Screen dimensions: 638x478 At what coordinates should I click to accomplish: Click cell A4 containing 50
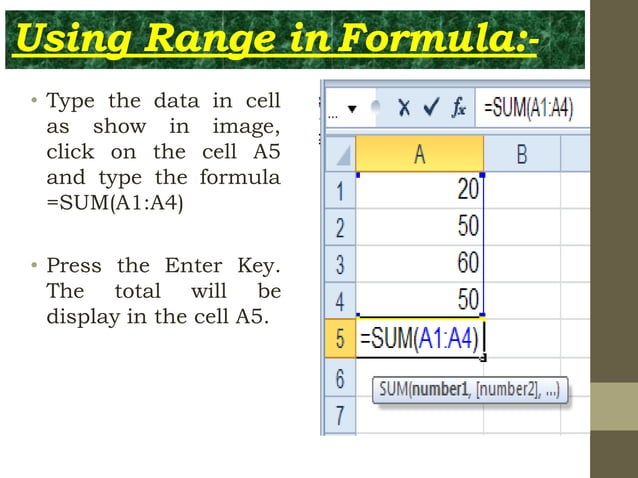pyautogui.click(x=420, y=301)
